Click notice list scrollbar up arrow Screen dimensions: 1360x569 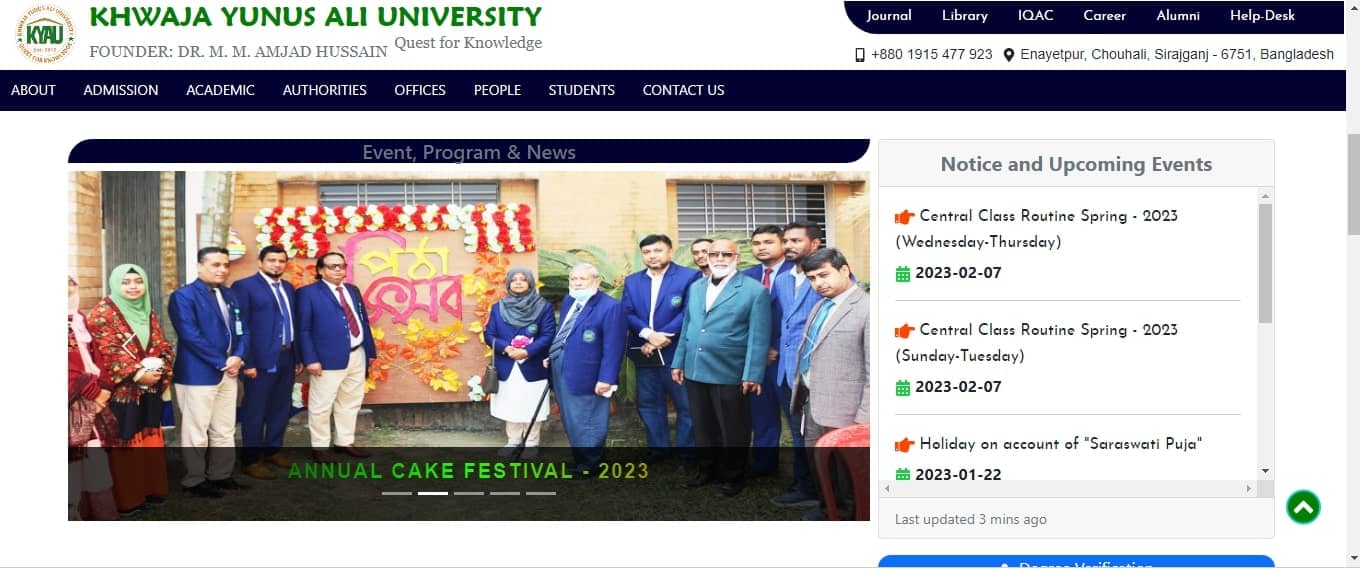pos(1265,196)
